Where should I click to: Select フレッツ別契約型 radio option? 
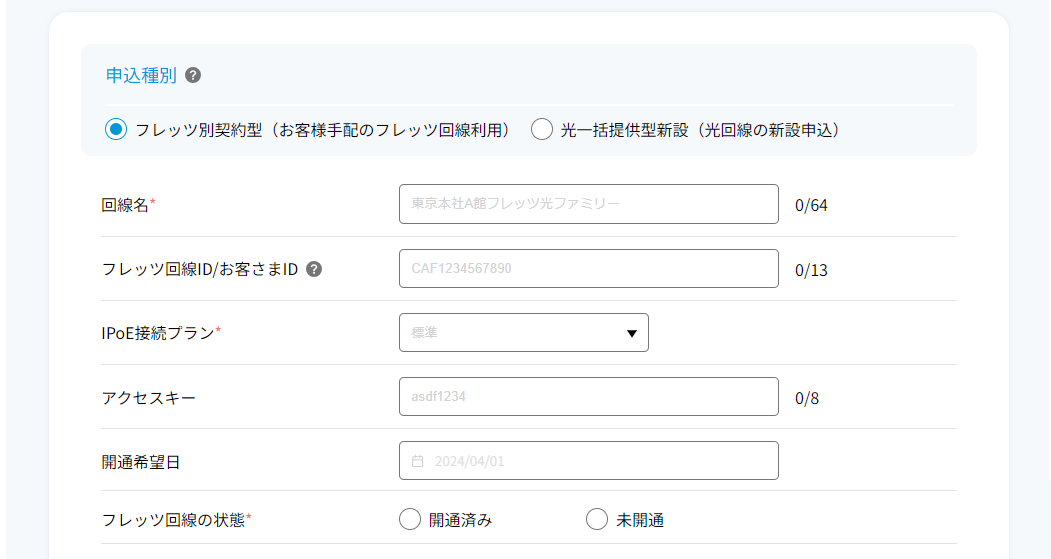[x=116, y=129]
